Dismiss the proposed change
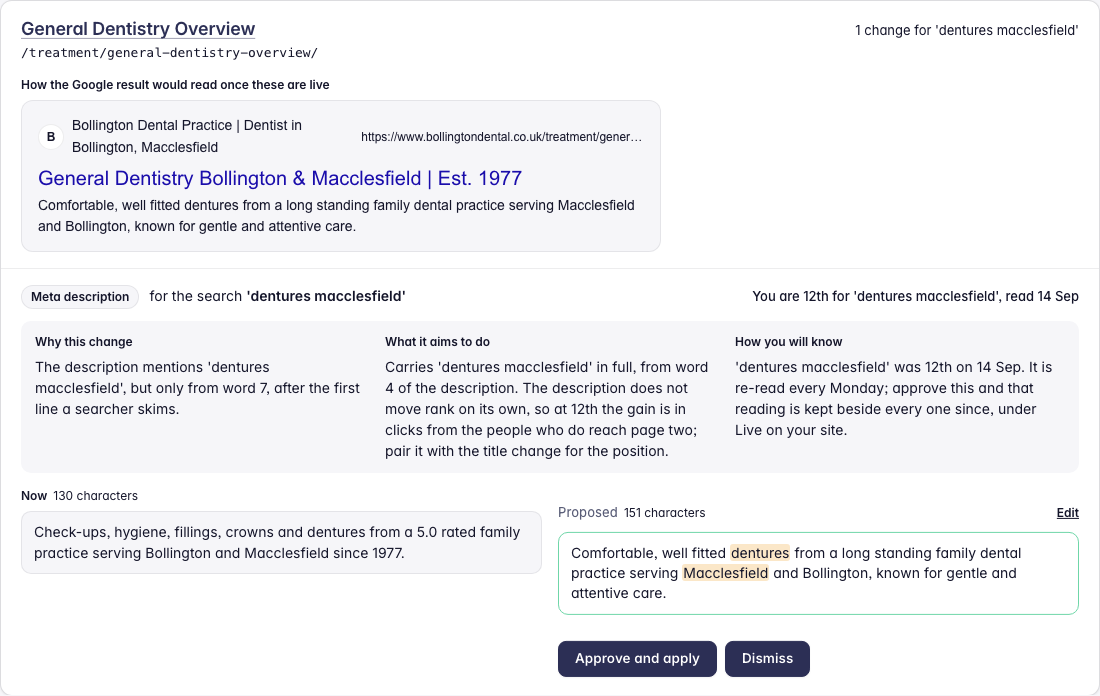Screen dimensions: 1100x696 coord(767,659)
